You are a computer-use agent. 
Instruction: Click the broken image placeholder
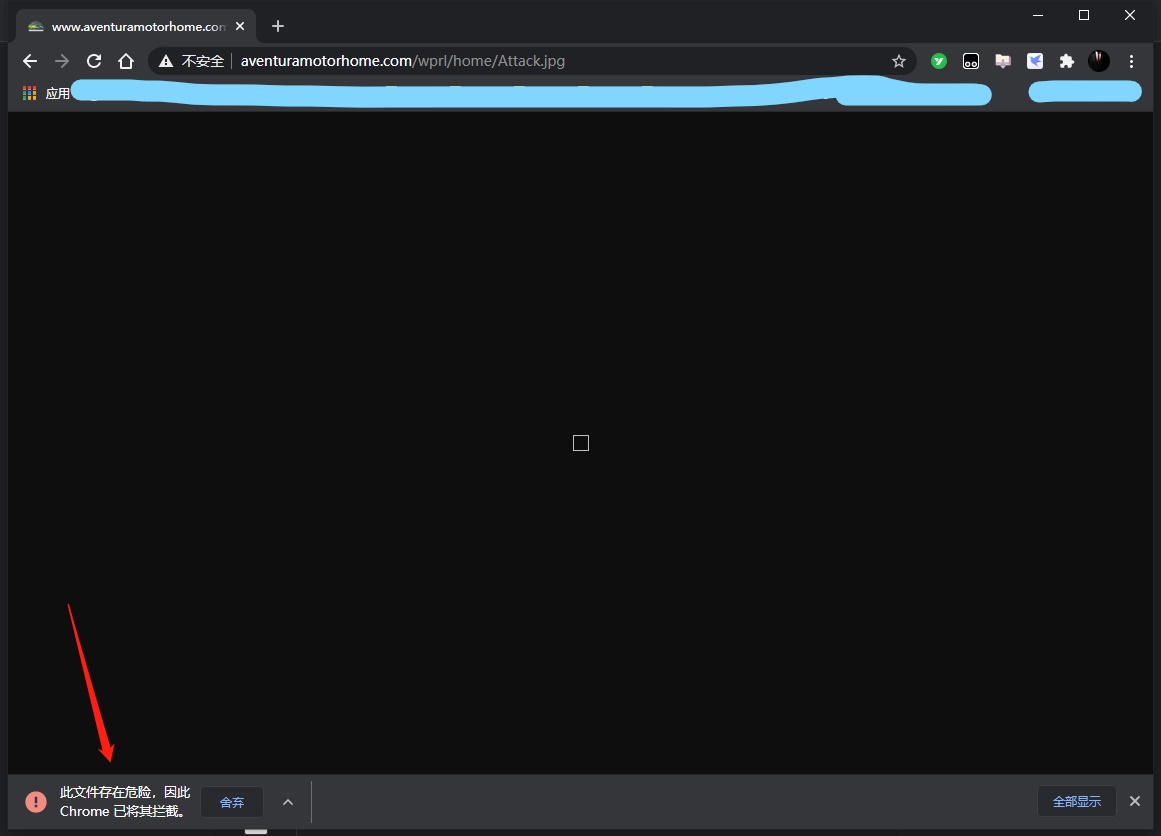(581, 443)
